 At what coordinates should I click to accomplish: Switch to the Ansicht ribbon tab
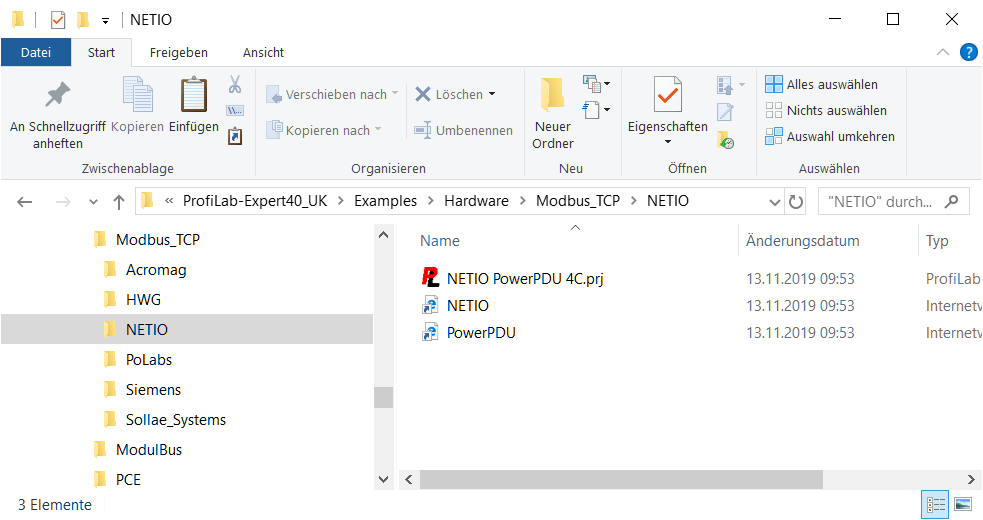tap(263, 53)
